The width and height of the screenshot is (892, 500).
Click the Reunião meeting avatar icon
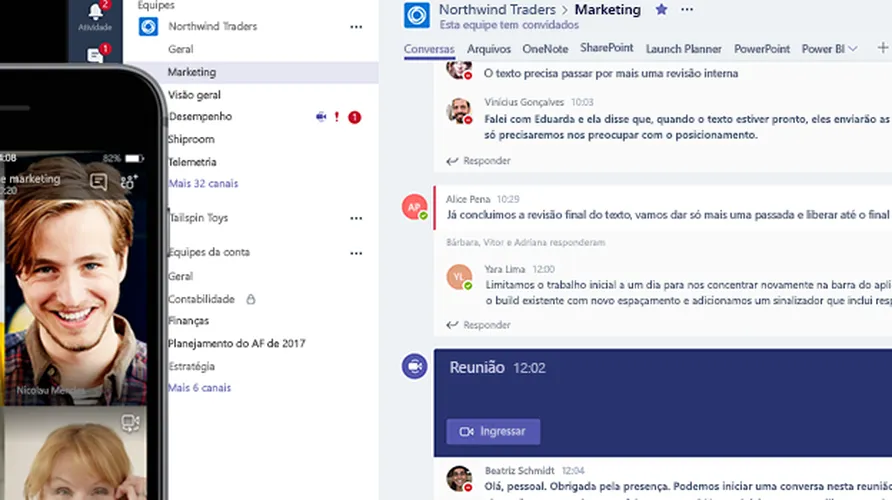click(x=415, y=366)
